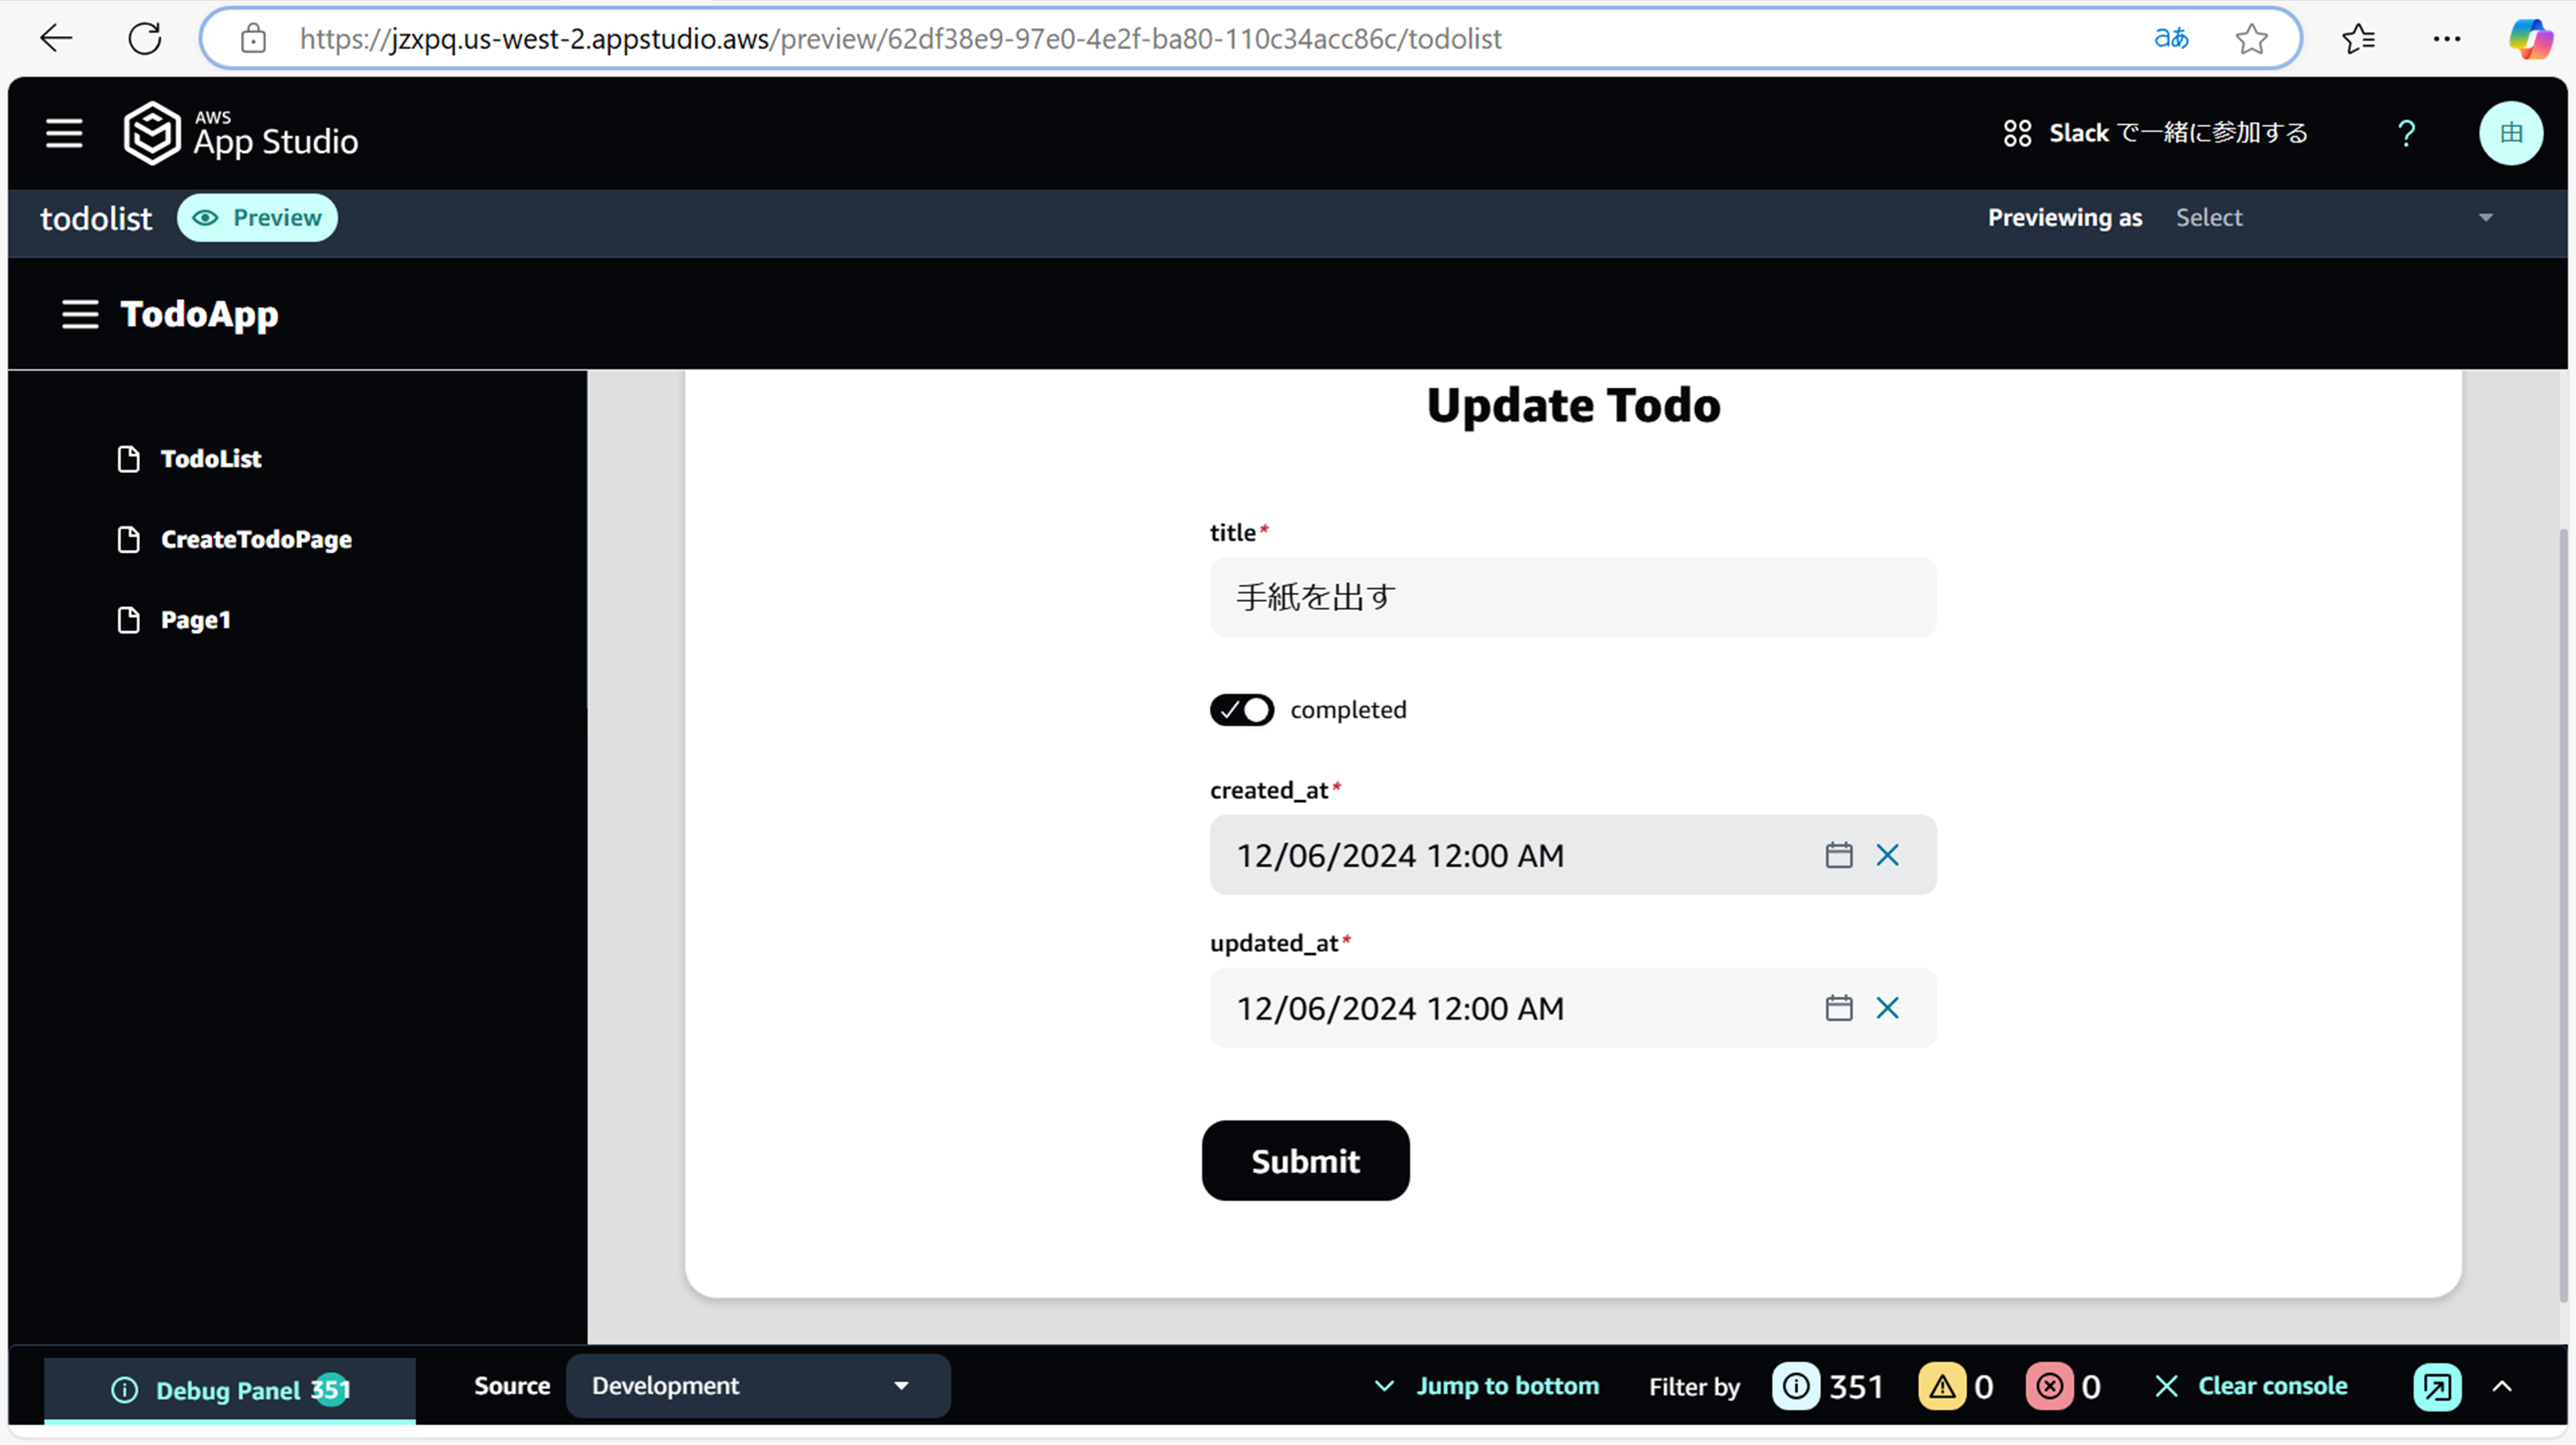This screenshot has width=2576, height=1445.
Task: Click the help question mark icon
Action: [2406, 133]
